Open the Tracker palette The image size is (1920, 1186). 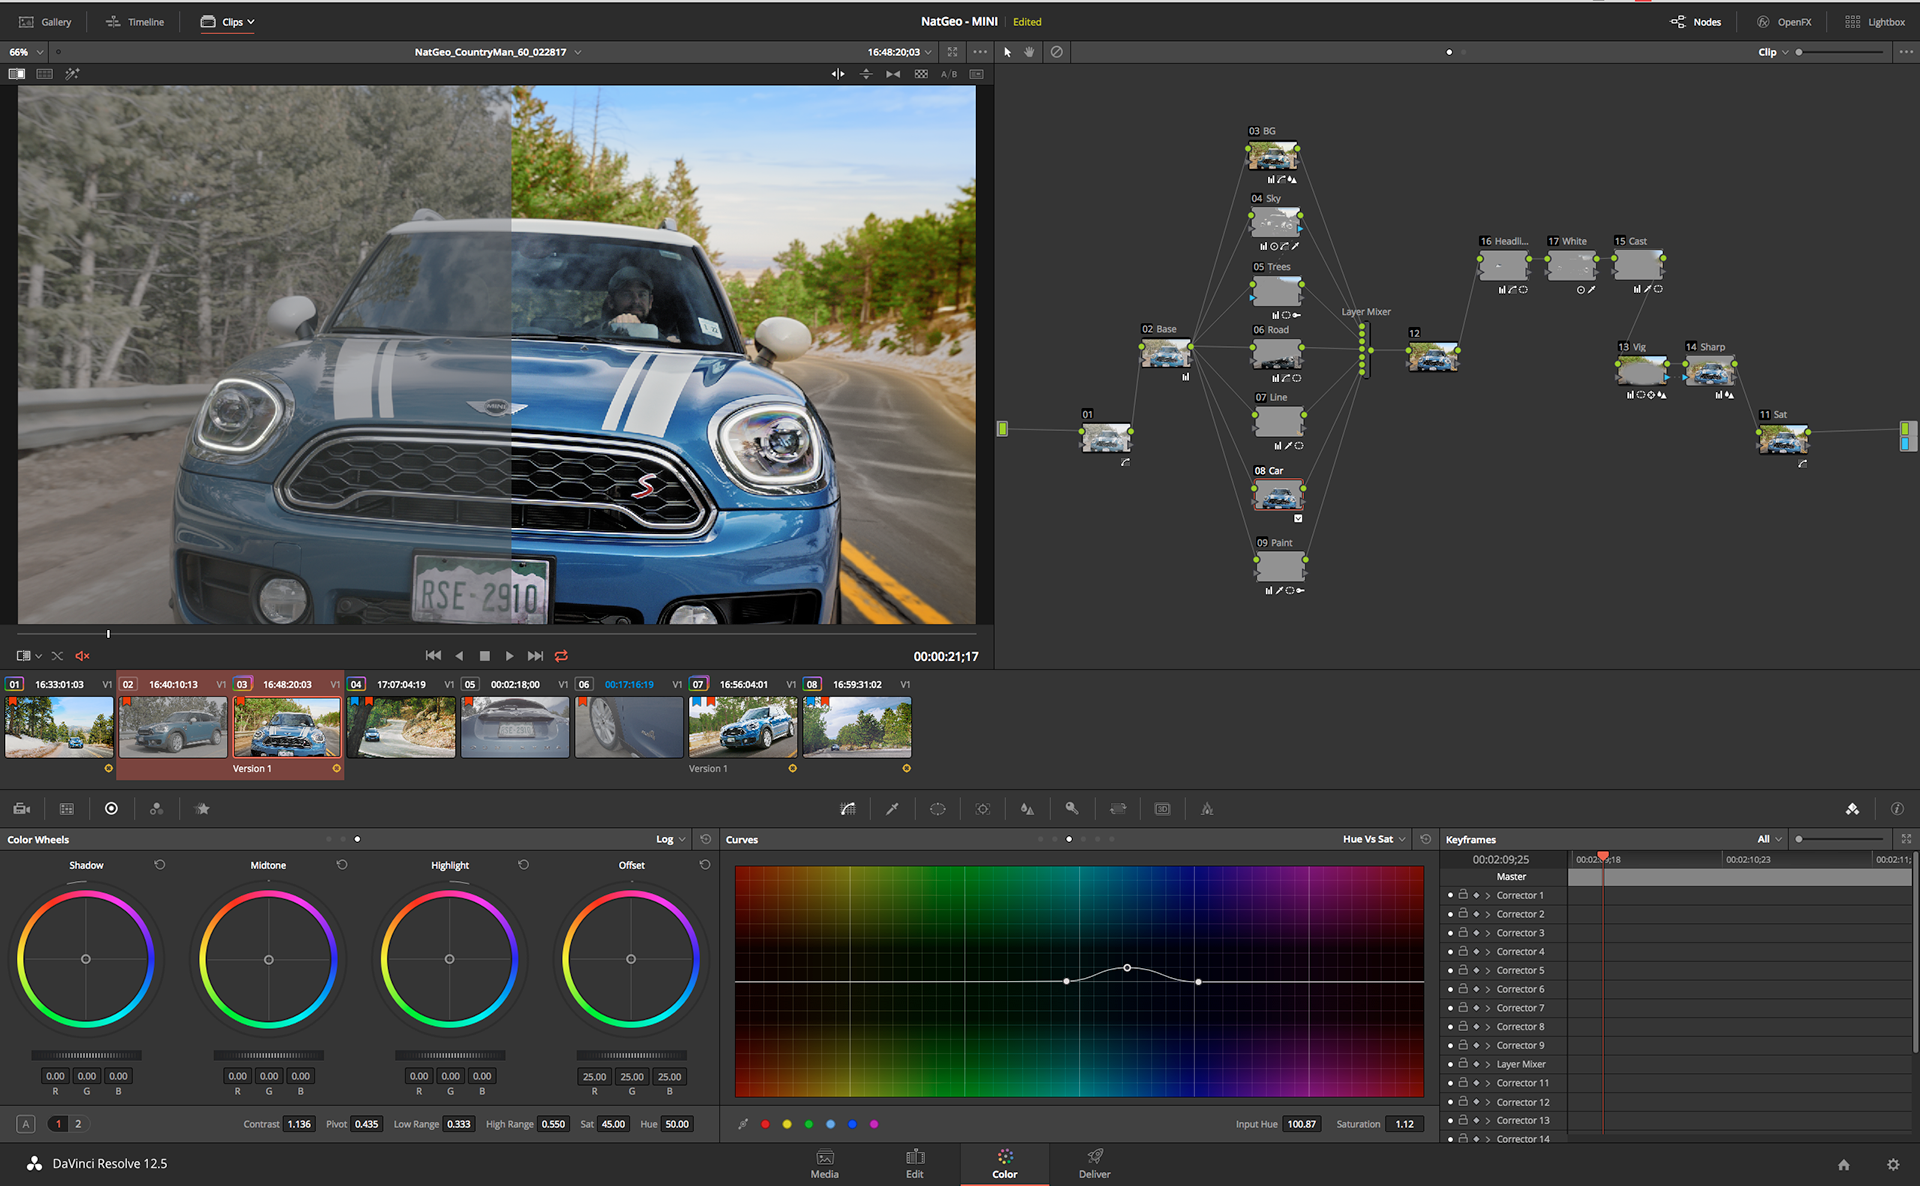(983, 809)
